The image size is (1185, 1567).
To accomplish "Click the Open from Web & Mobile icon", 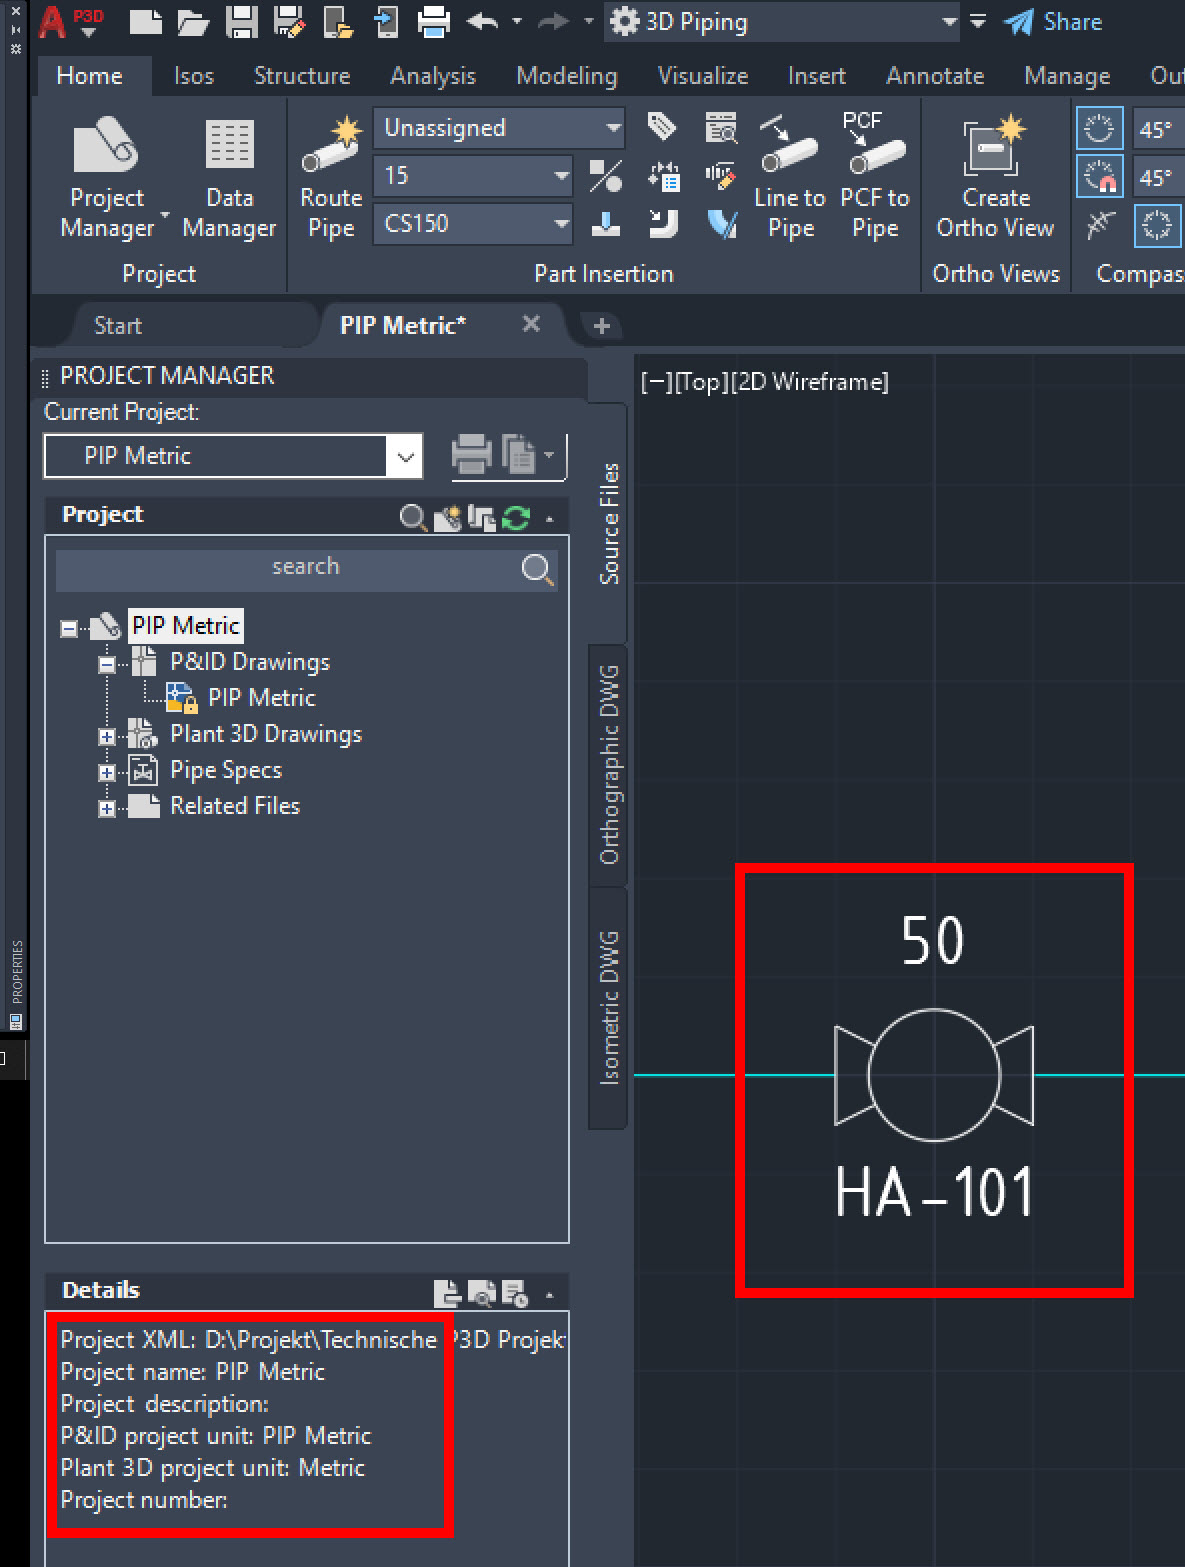I will (x=338, y=21).
